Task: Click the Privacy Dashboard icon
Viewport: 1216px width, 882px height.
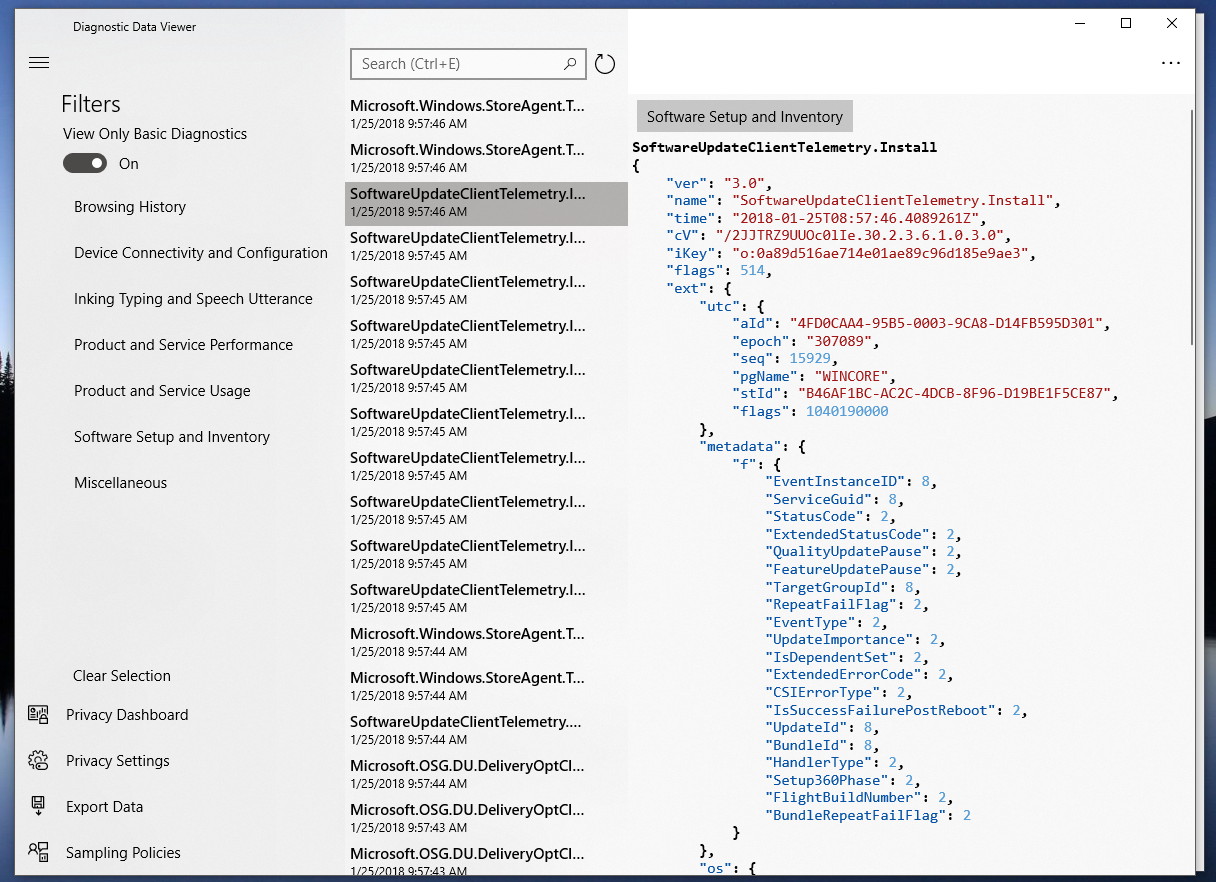Action: tap(39, 715)
